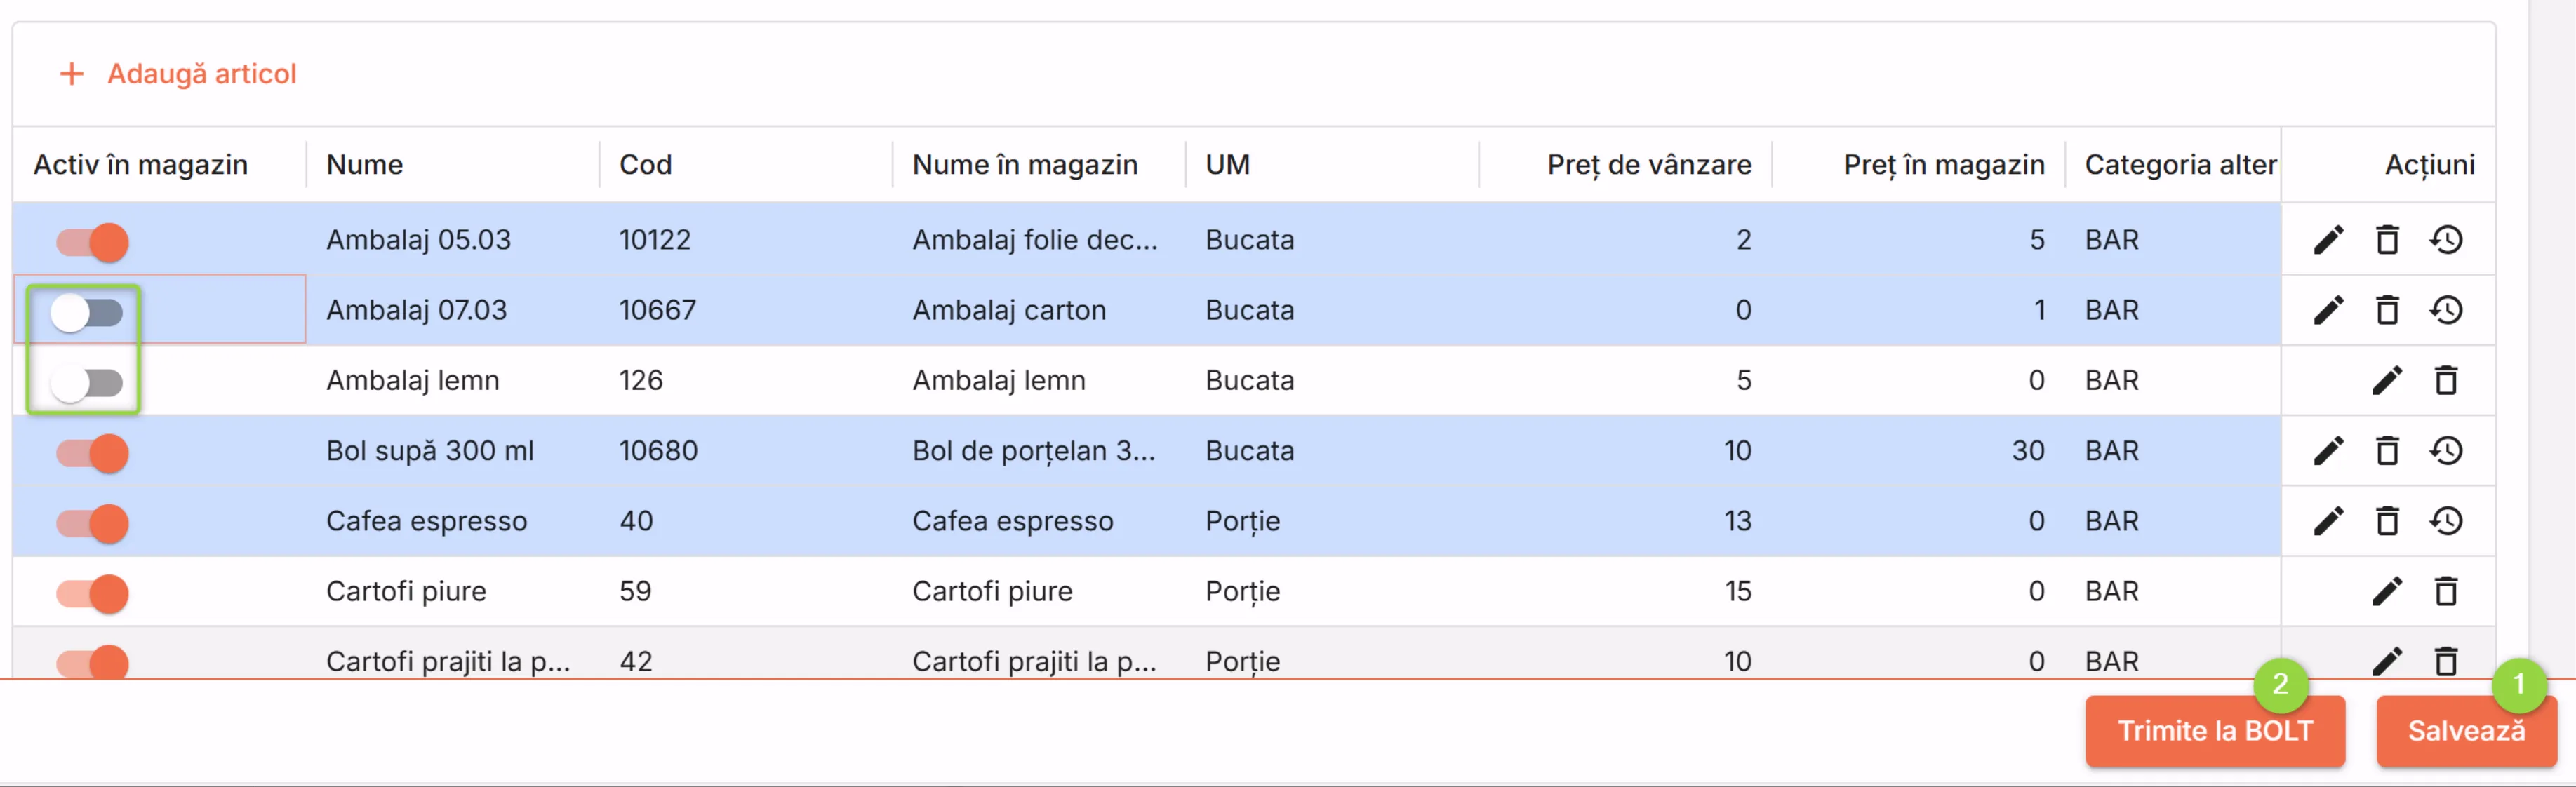Select code cell 10122
The height and width of the screenshot is (787, 2576).
(x=745, y=240)
